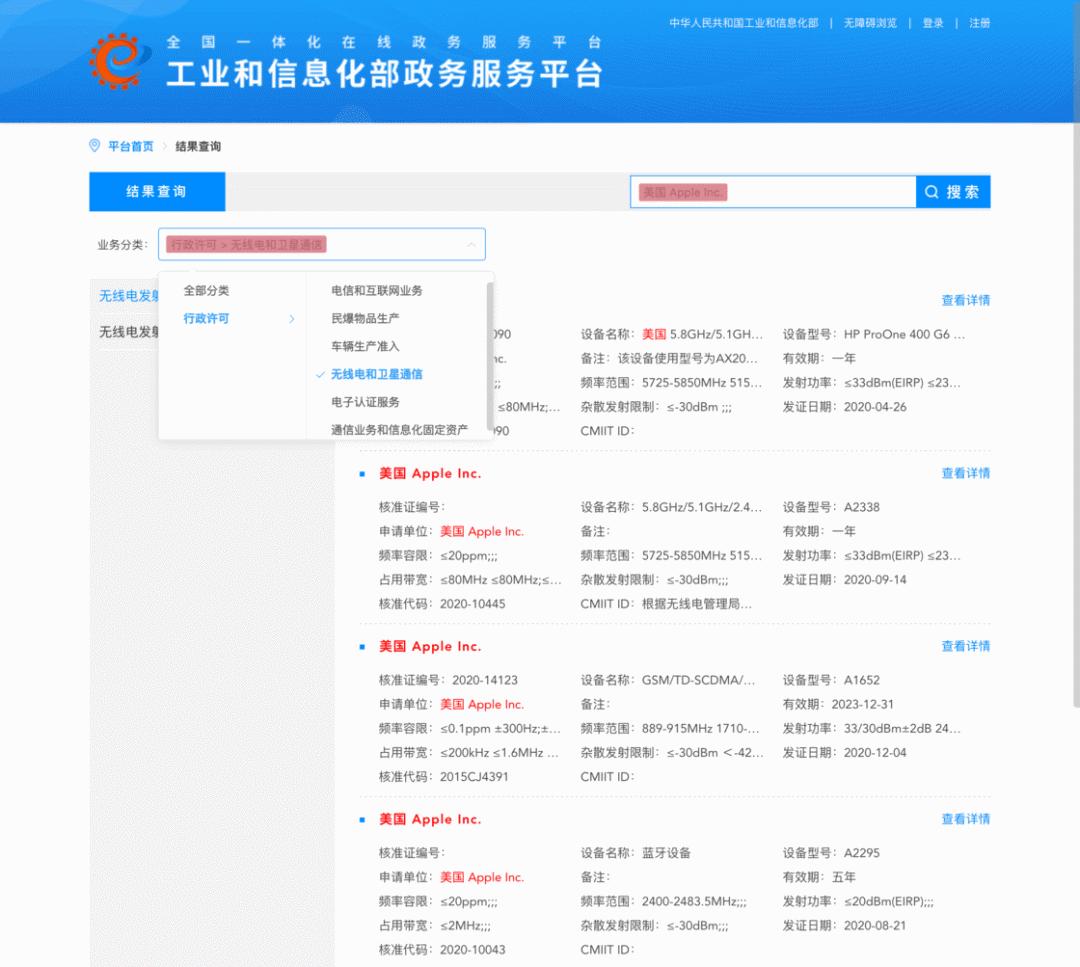The width and height of the screenshot is (1080, 967).
Task: Open the Apple Inc. title above A1652
Action: click(430, 646)
